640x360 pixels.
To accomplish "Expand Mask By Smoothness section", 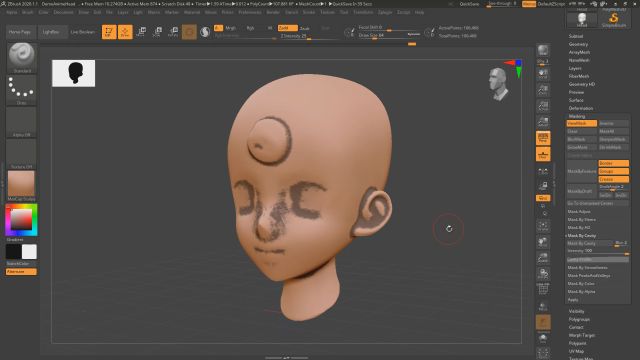I will point(587,267).
